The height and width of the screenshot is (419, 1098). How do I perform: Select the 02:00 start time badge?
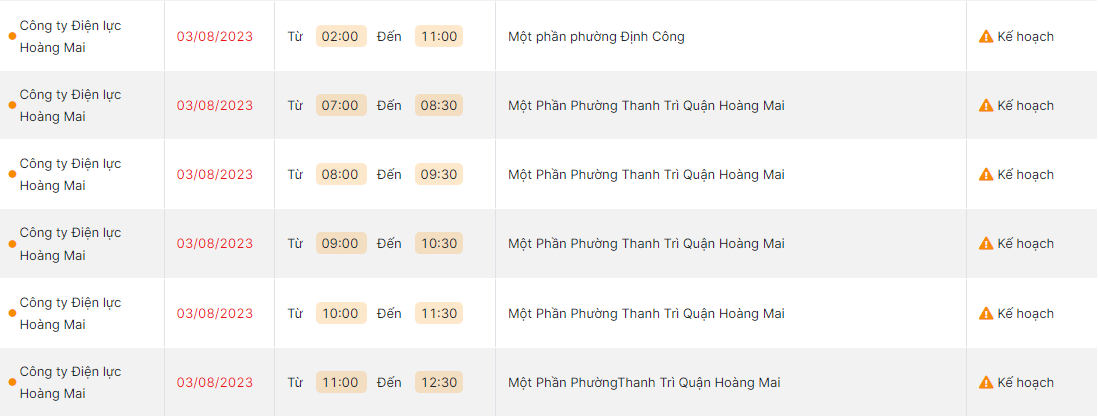tap(341, 37)
